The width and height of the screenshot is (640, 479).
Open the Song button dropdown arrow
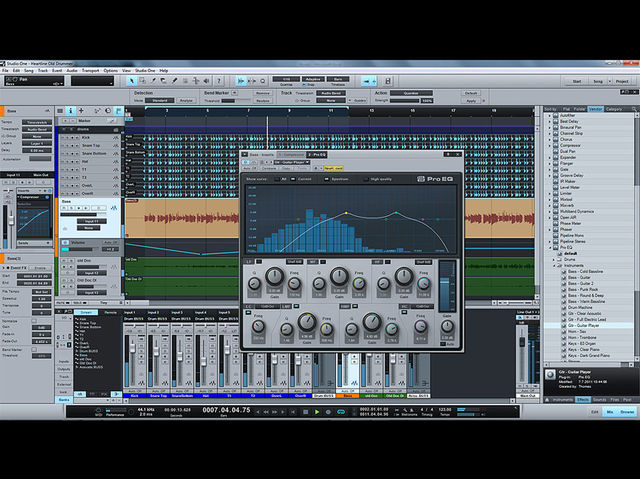610,81
